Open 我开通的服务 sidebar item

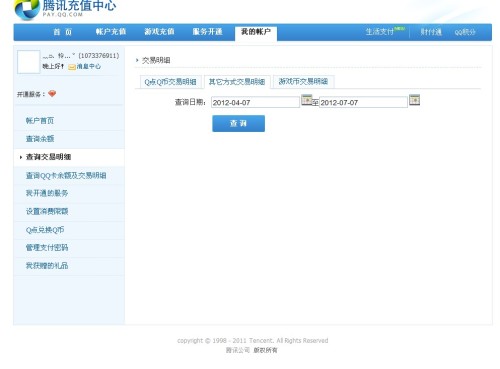(47, 193)
